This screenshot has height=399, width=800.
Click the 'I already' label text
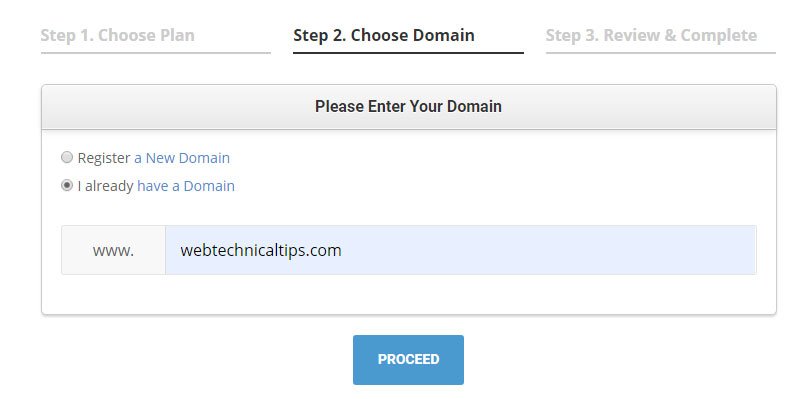coord(106,186)
